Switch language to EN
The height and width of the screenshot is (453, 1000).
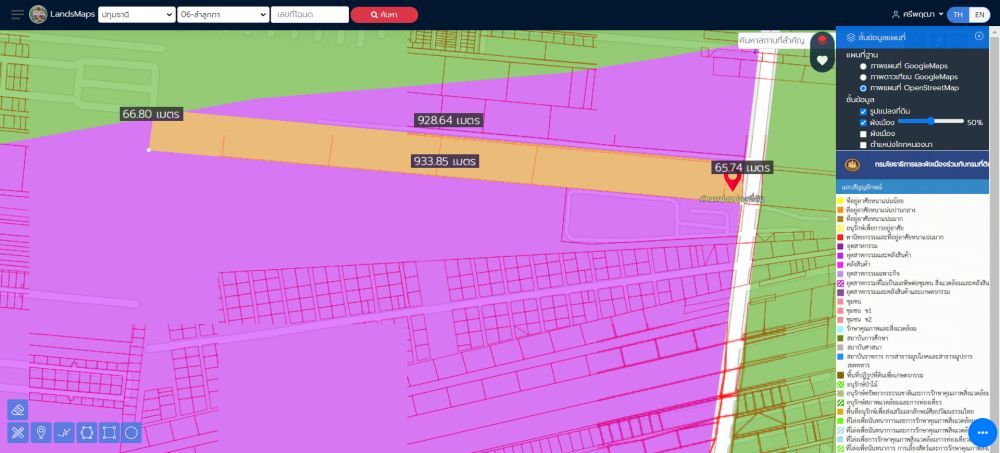point(979,15)
